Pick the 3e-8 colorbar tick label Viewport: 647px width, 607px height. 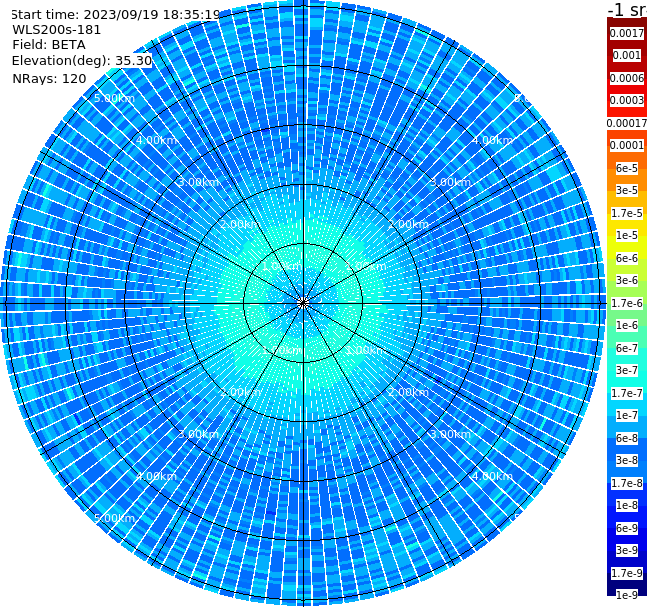(627, 460)
